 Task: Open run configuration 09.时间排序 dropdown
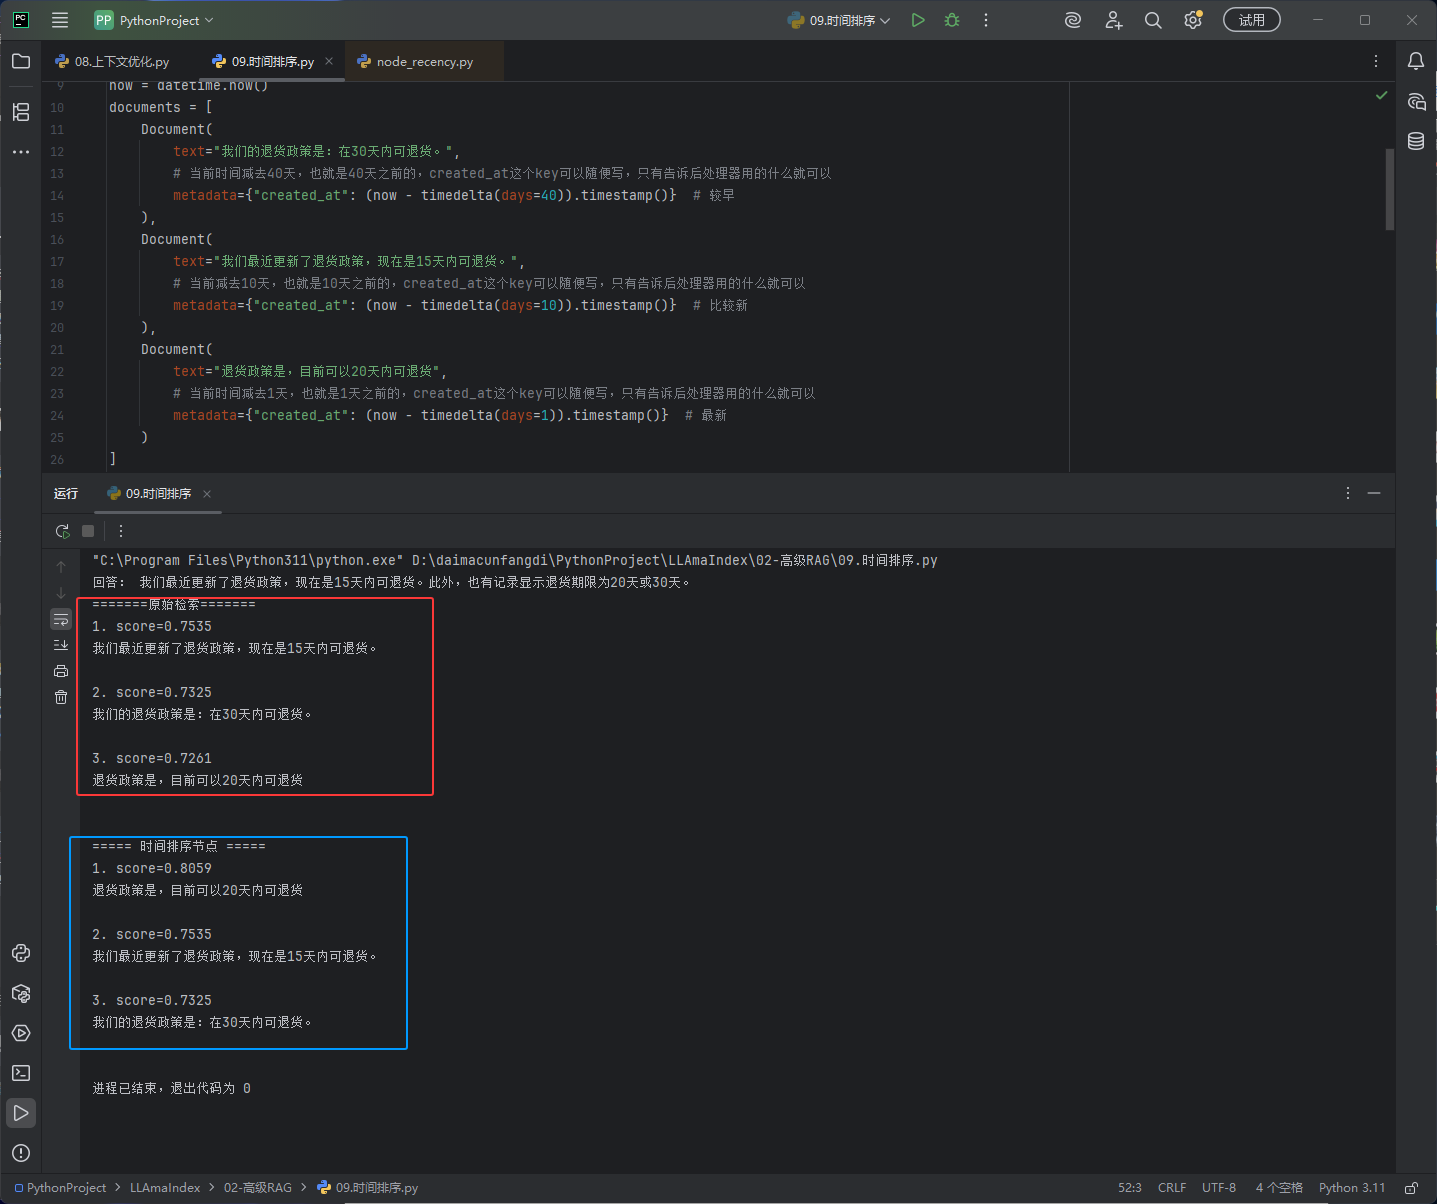(839, 20)
